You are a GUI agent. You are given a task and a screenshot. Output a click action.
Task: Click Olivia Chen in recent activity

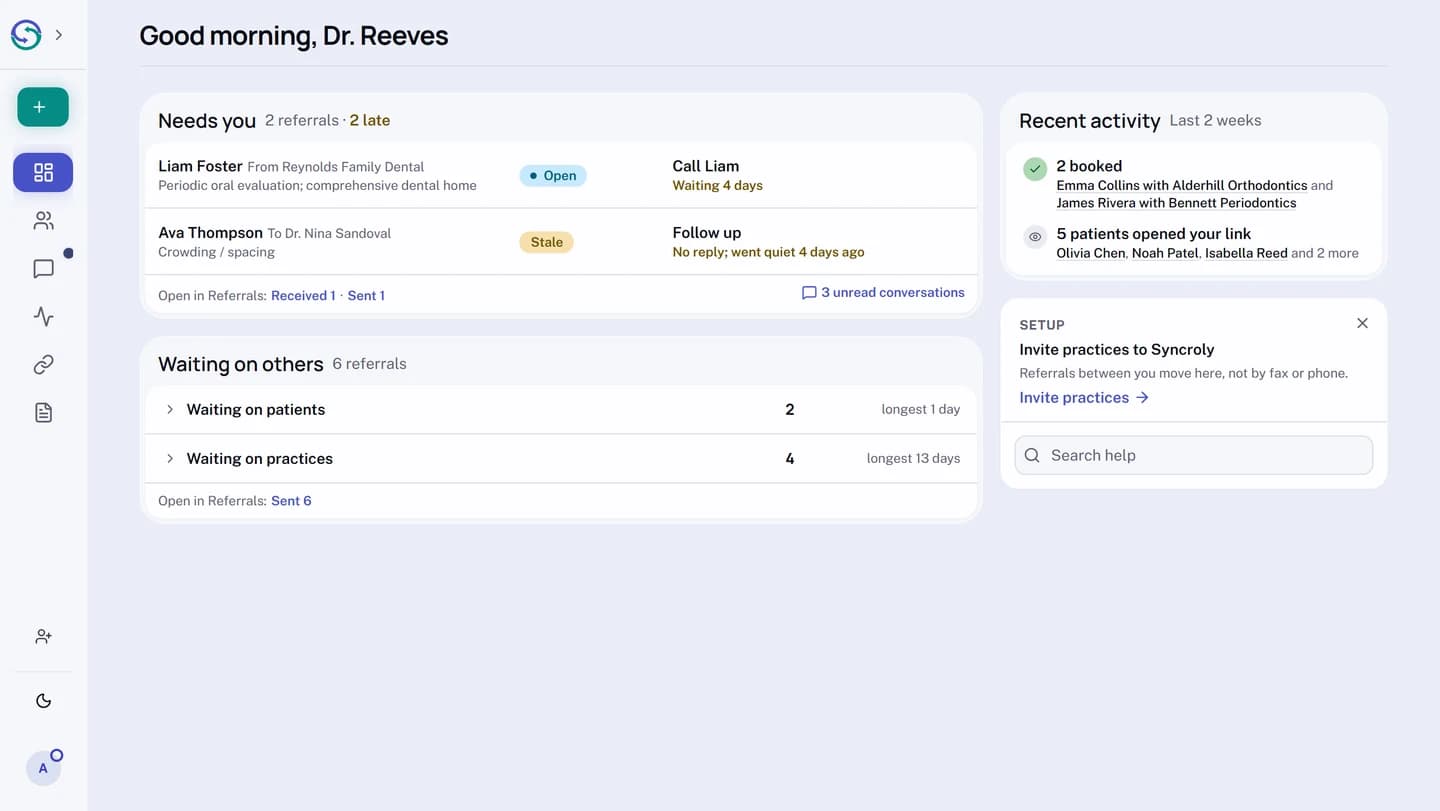[x=1090, y=253]
